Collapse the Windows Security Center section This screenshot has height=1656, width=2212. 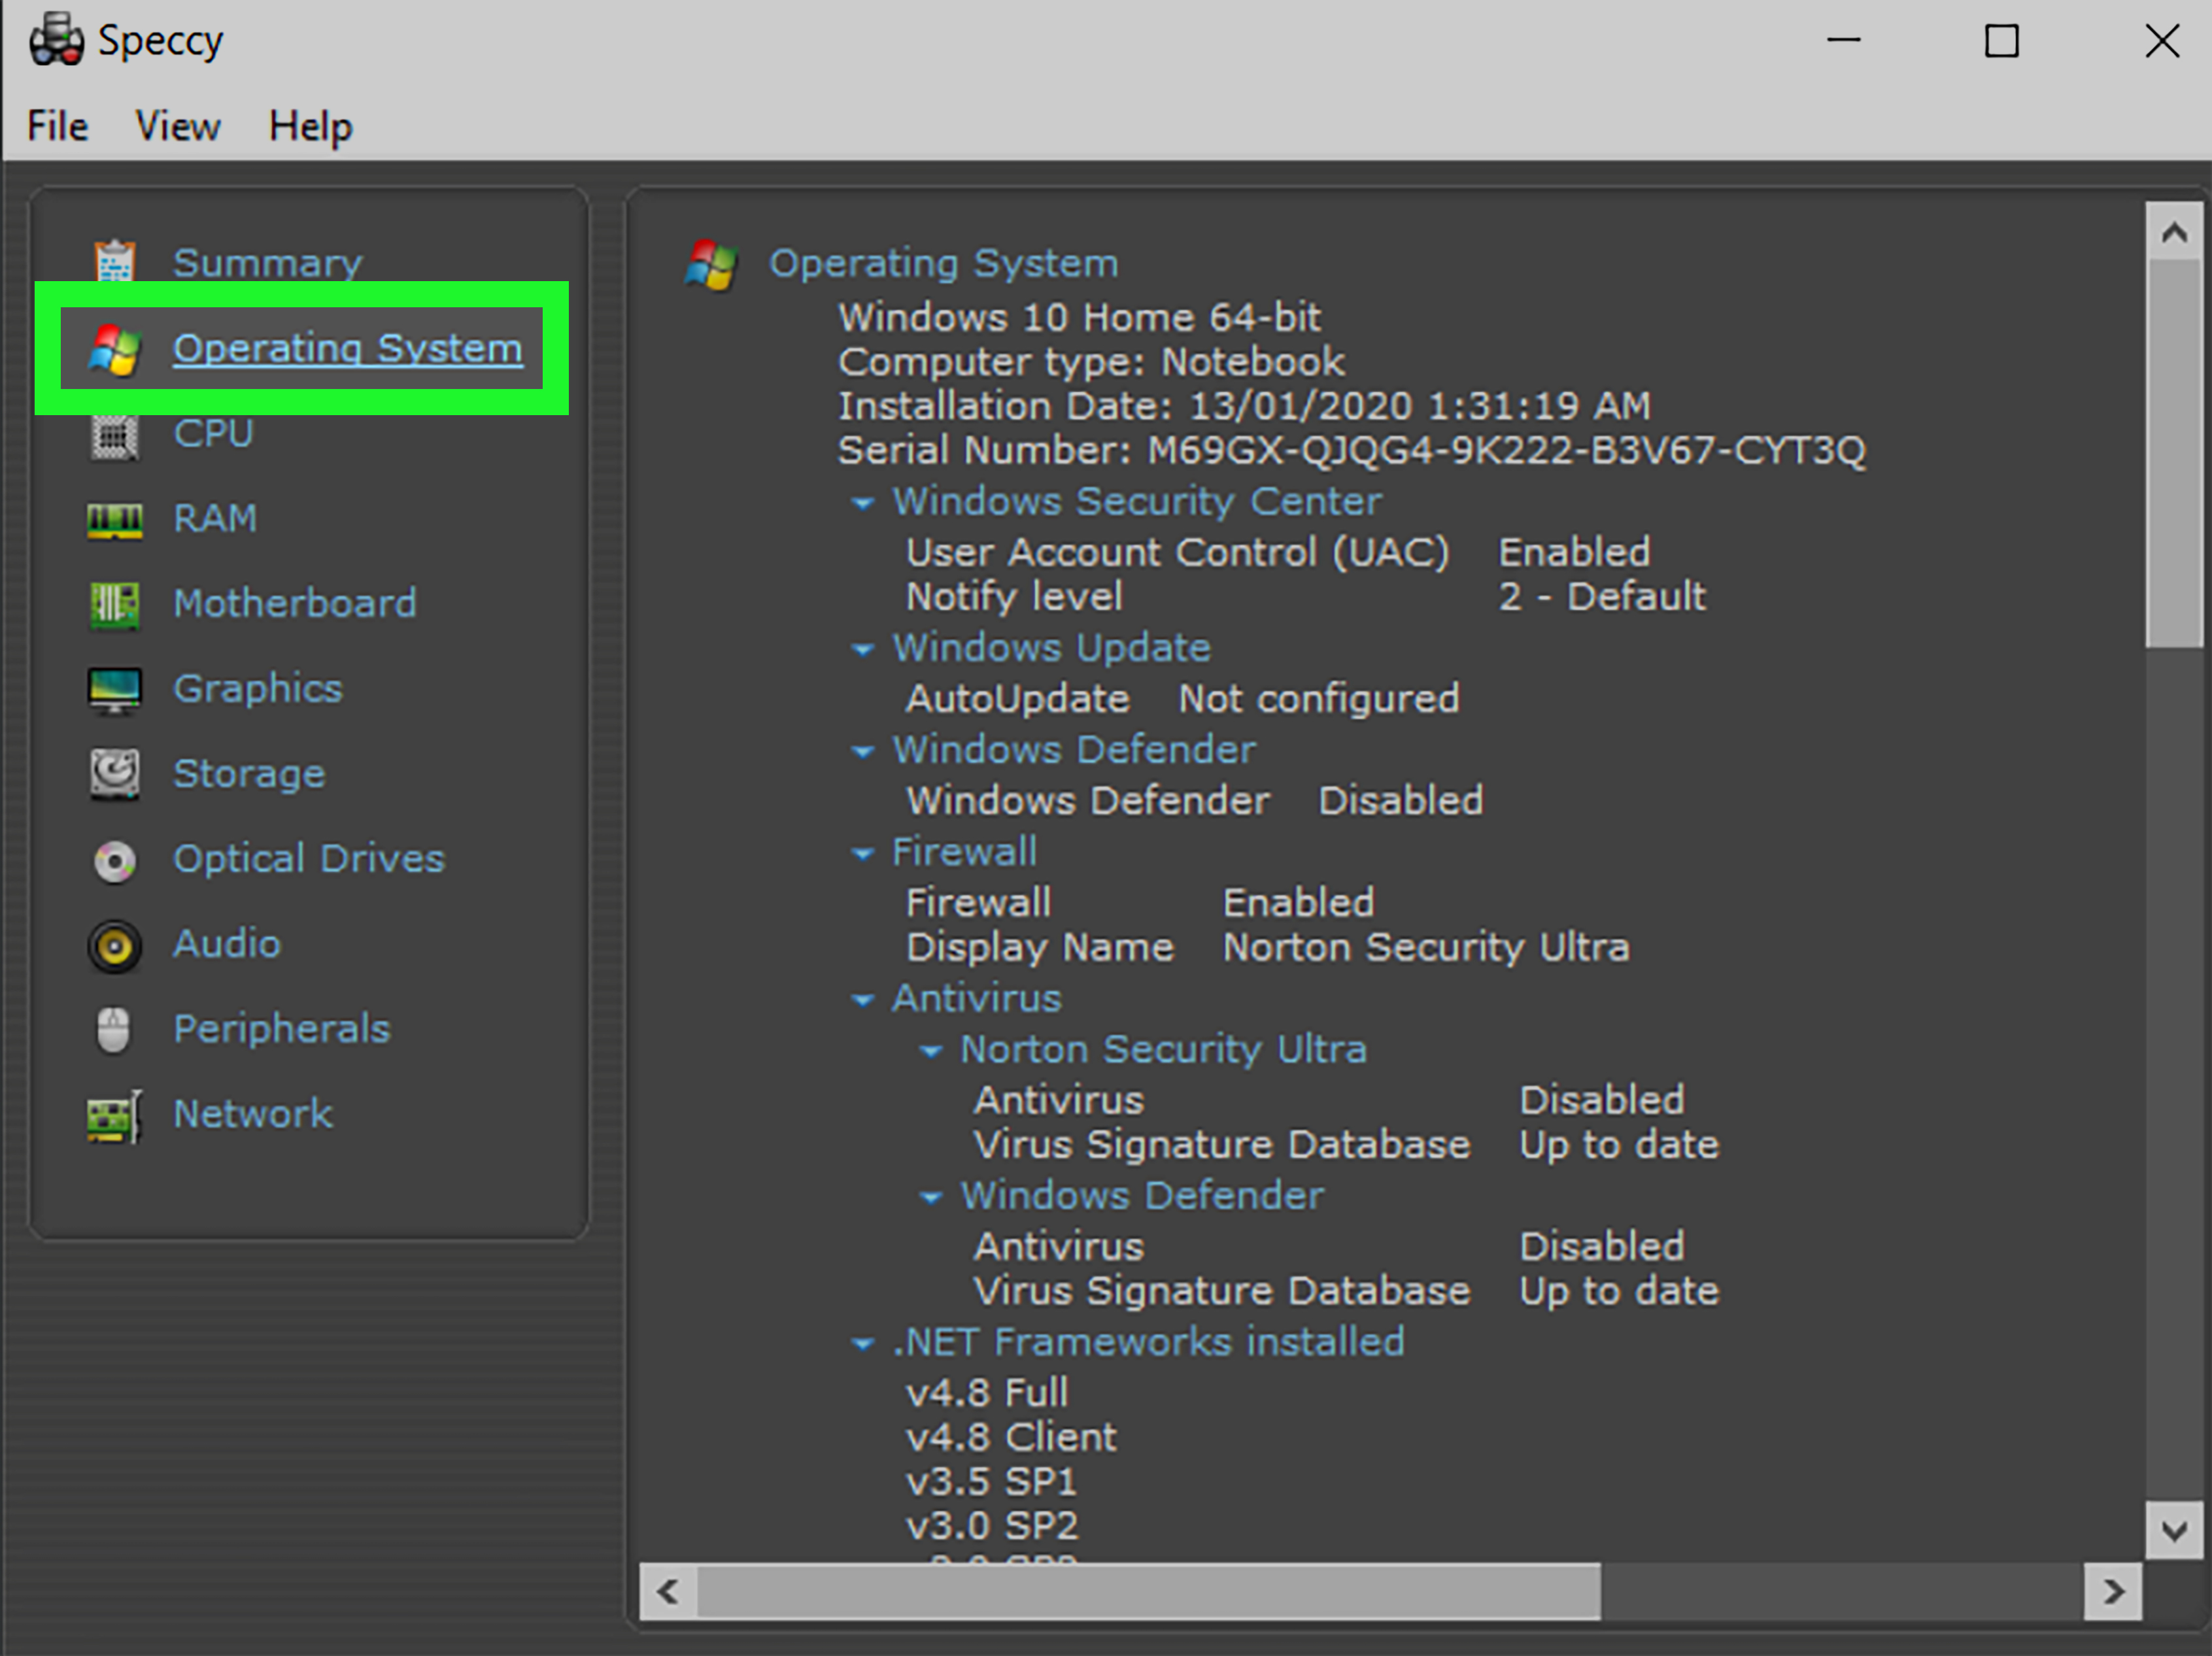click(863, 503)
